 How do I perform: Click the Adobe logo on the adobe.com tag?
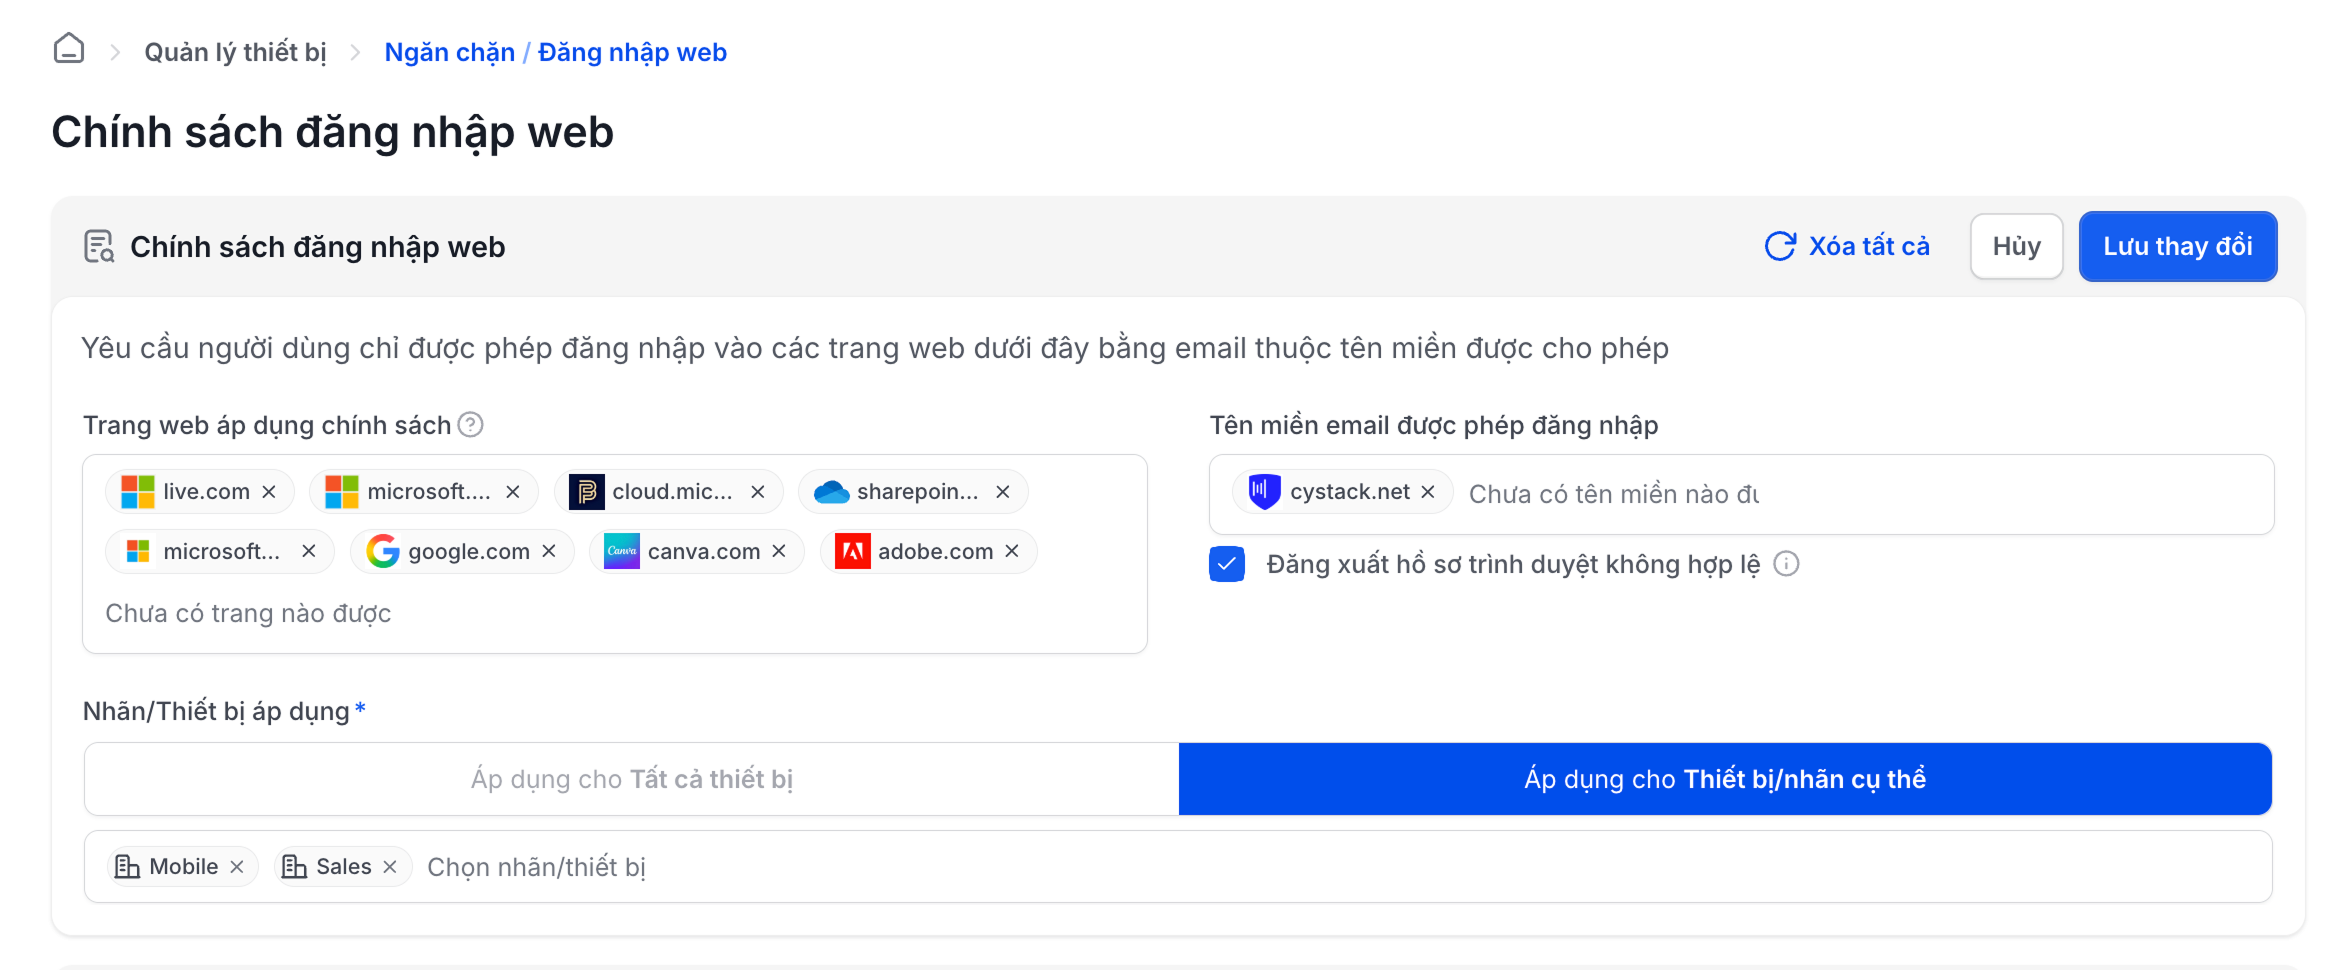tap(854, 551)
